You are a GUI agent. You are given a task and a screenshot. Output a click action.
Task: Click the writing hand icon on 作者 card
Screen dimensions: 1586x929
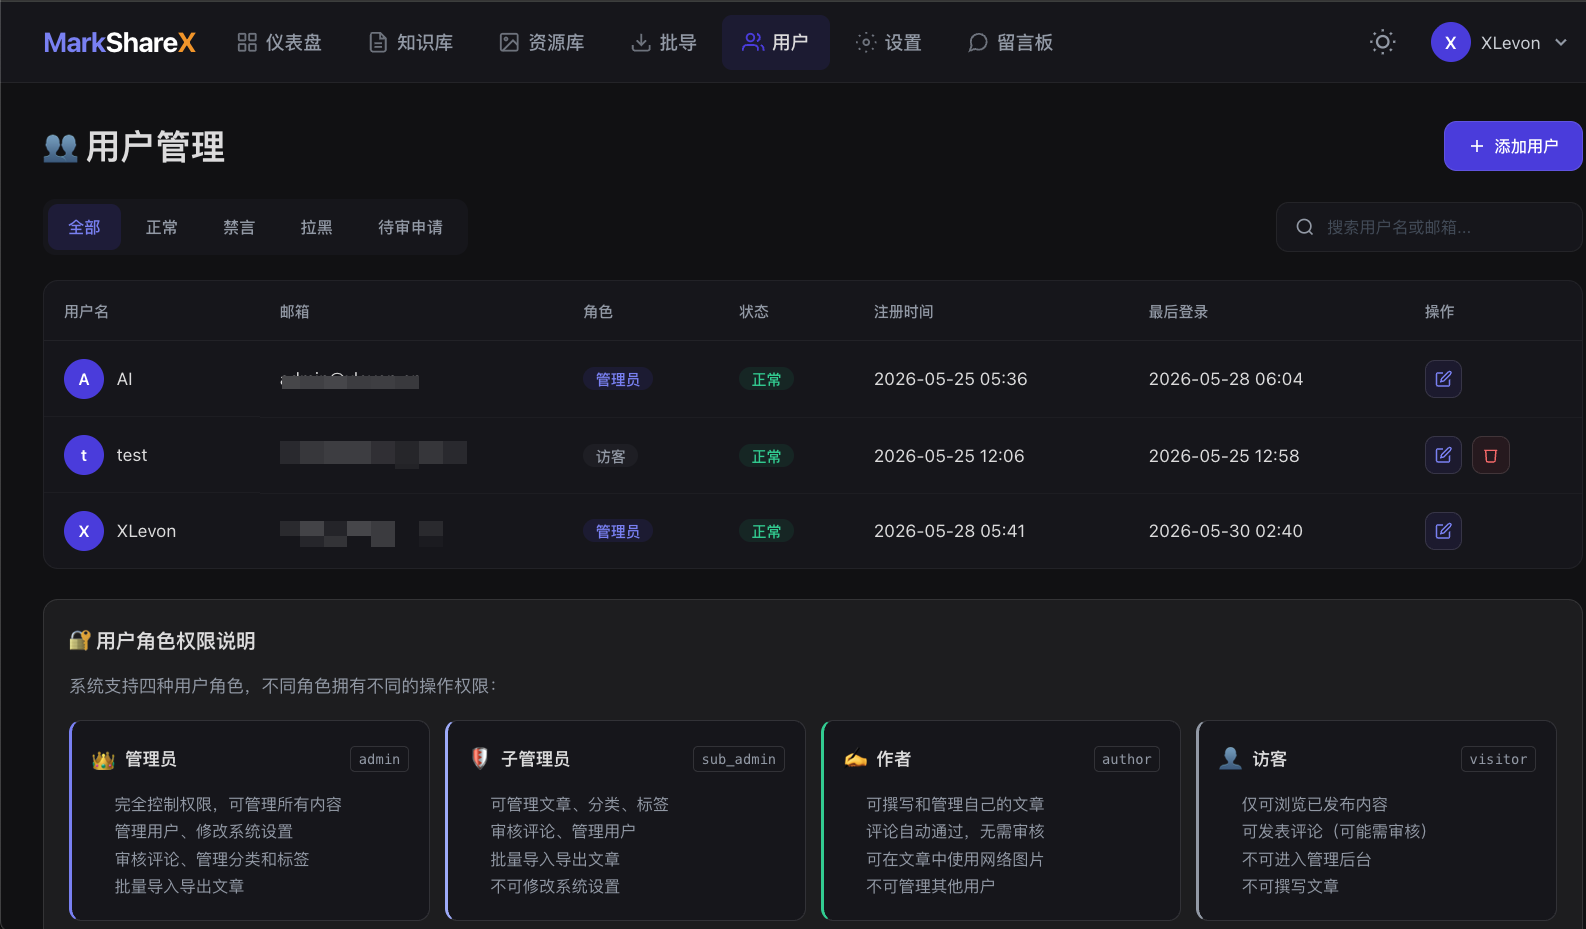click(855, 759)
